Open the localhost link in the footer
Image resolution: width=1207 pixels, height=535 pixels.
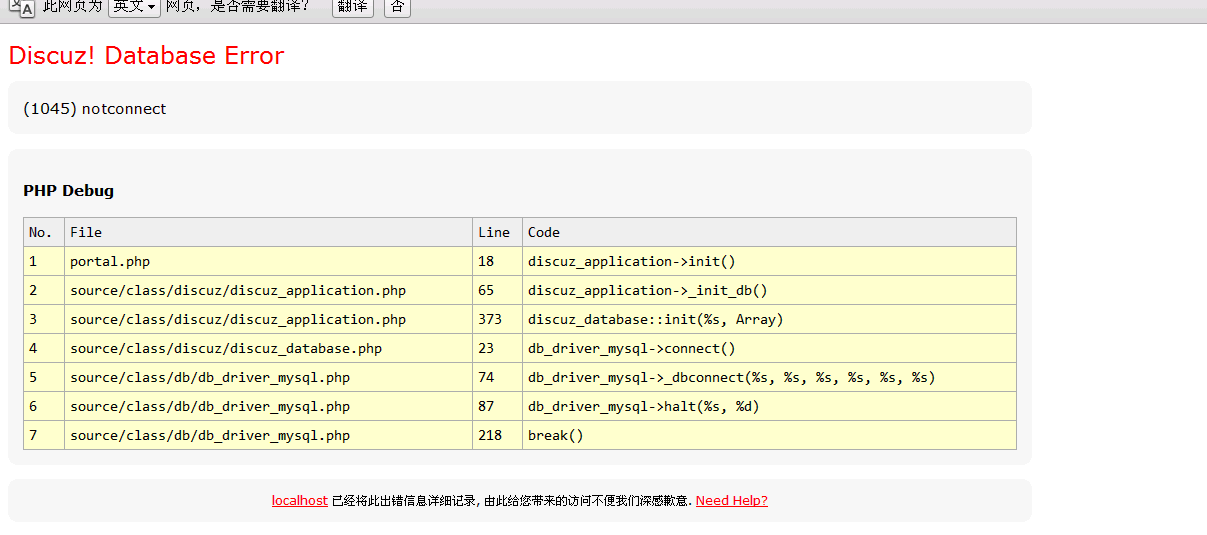coord(300,501)
